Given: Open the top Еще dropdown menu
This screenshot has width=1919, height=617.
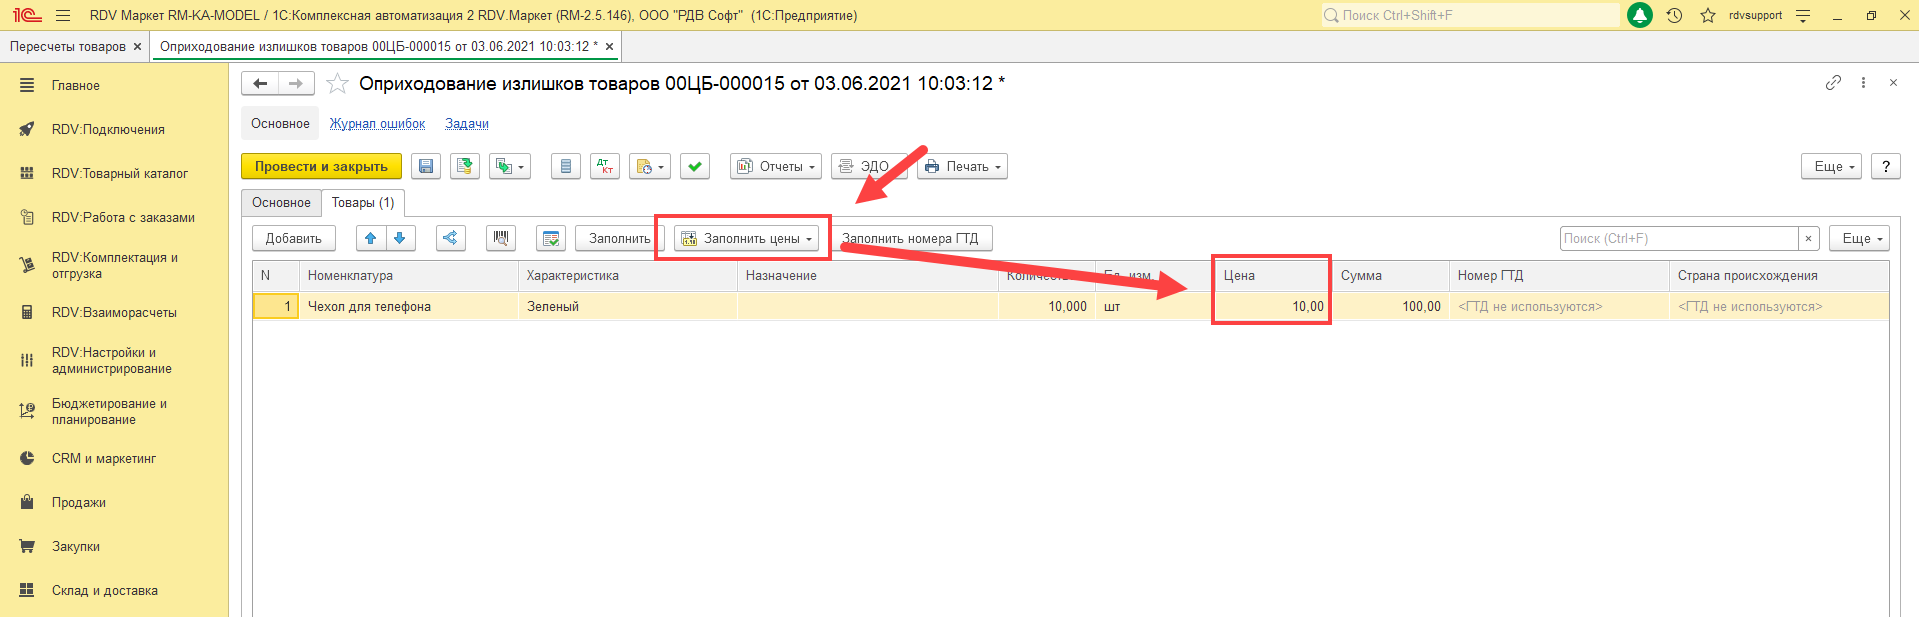Looking at the screenshot, I should coord(1832,166).
